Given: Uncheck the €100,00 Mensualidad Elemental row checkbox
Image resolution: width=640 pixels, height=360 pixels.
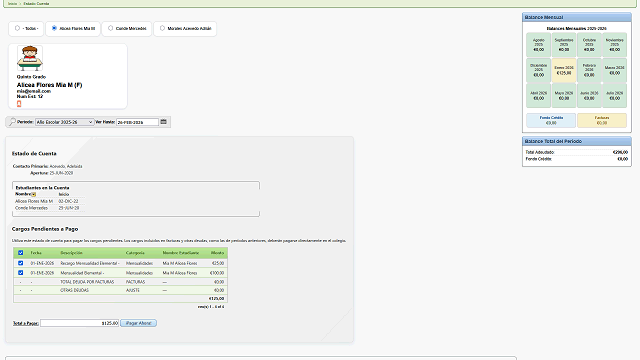Looking at the screenshot, I should click(x=20, y=273).
